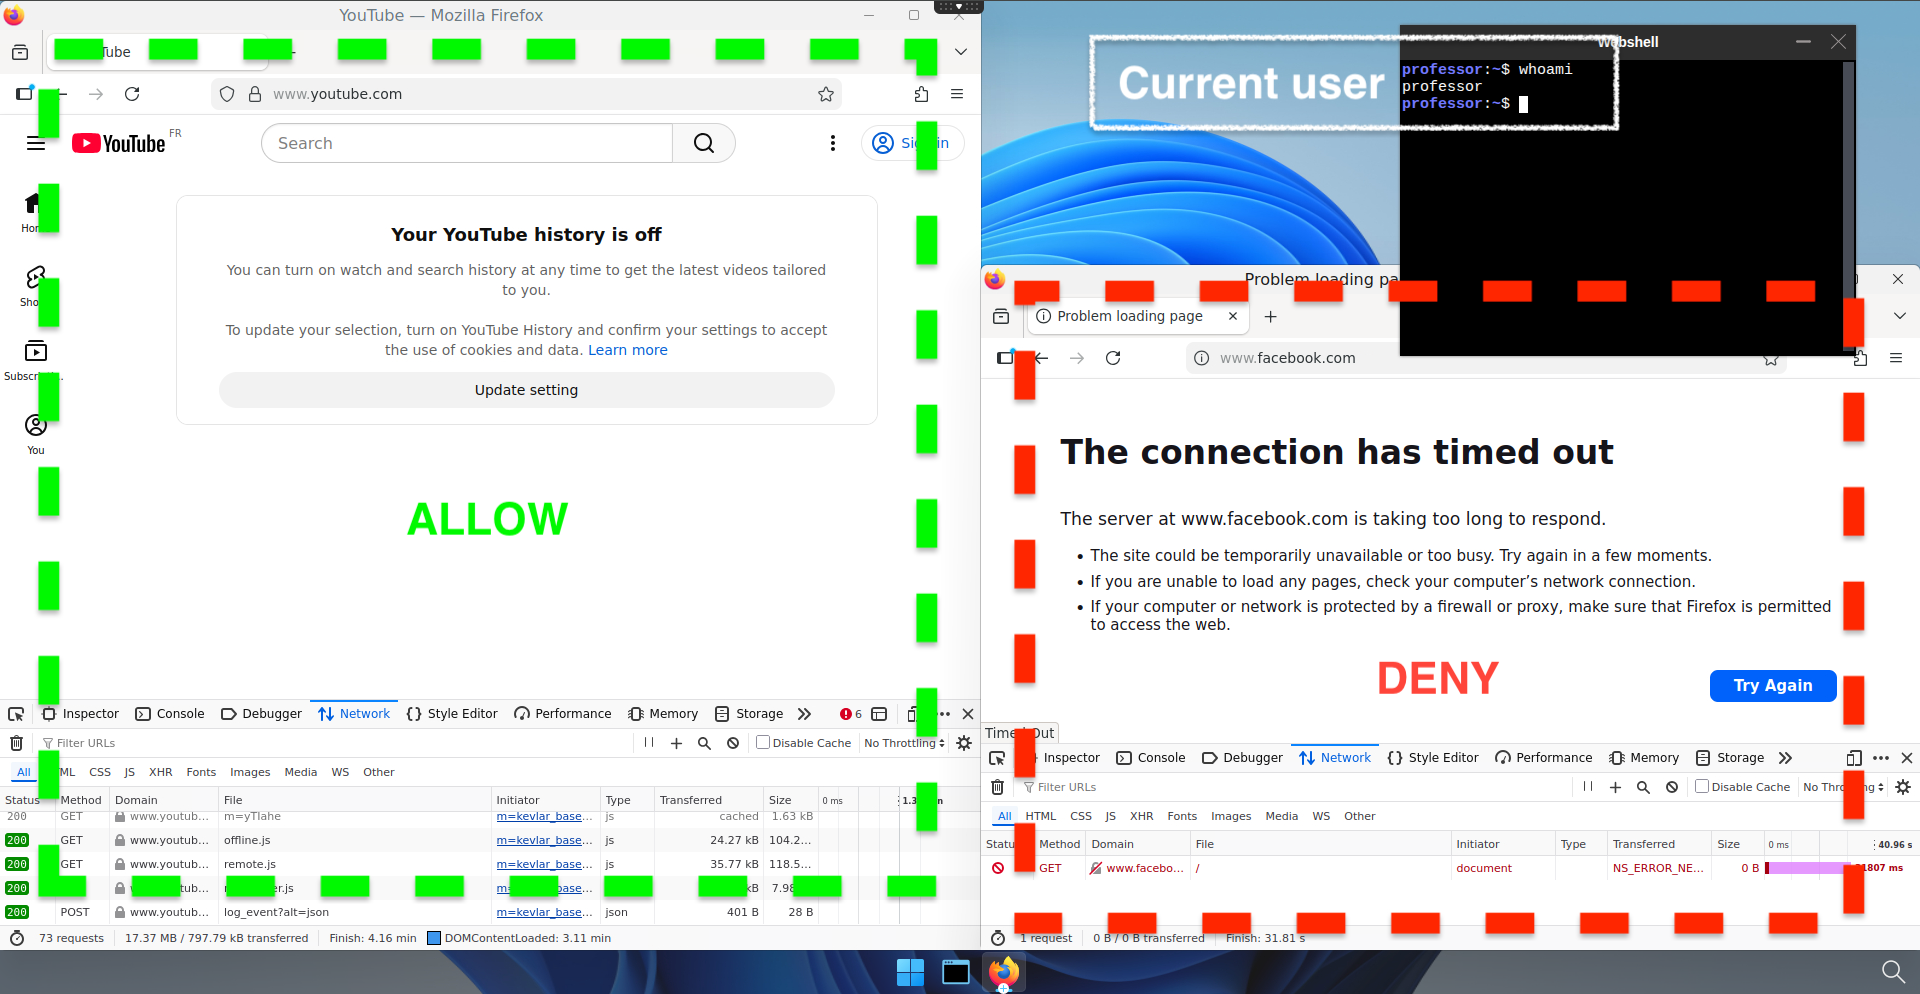Open terminal app on the taskbar
The height and width of the screenshot is (994, 1920).
(x=956, y=972)
